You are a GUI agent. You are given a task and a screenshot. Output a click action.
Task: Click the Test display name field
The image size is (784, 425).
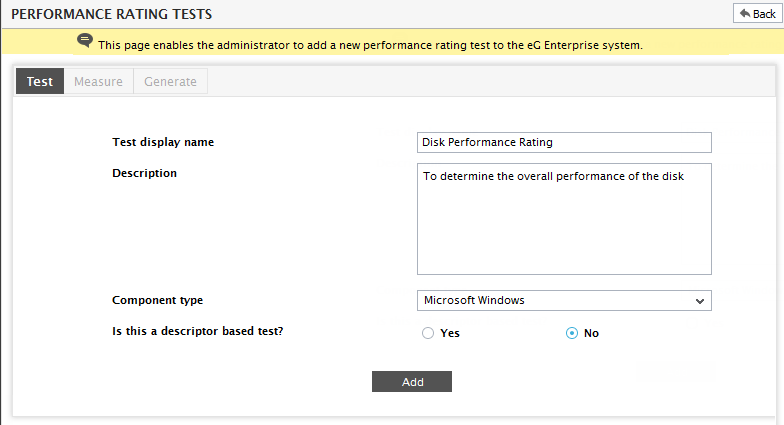coord(564,142)
